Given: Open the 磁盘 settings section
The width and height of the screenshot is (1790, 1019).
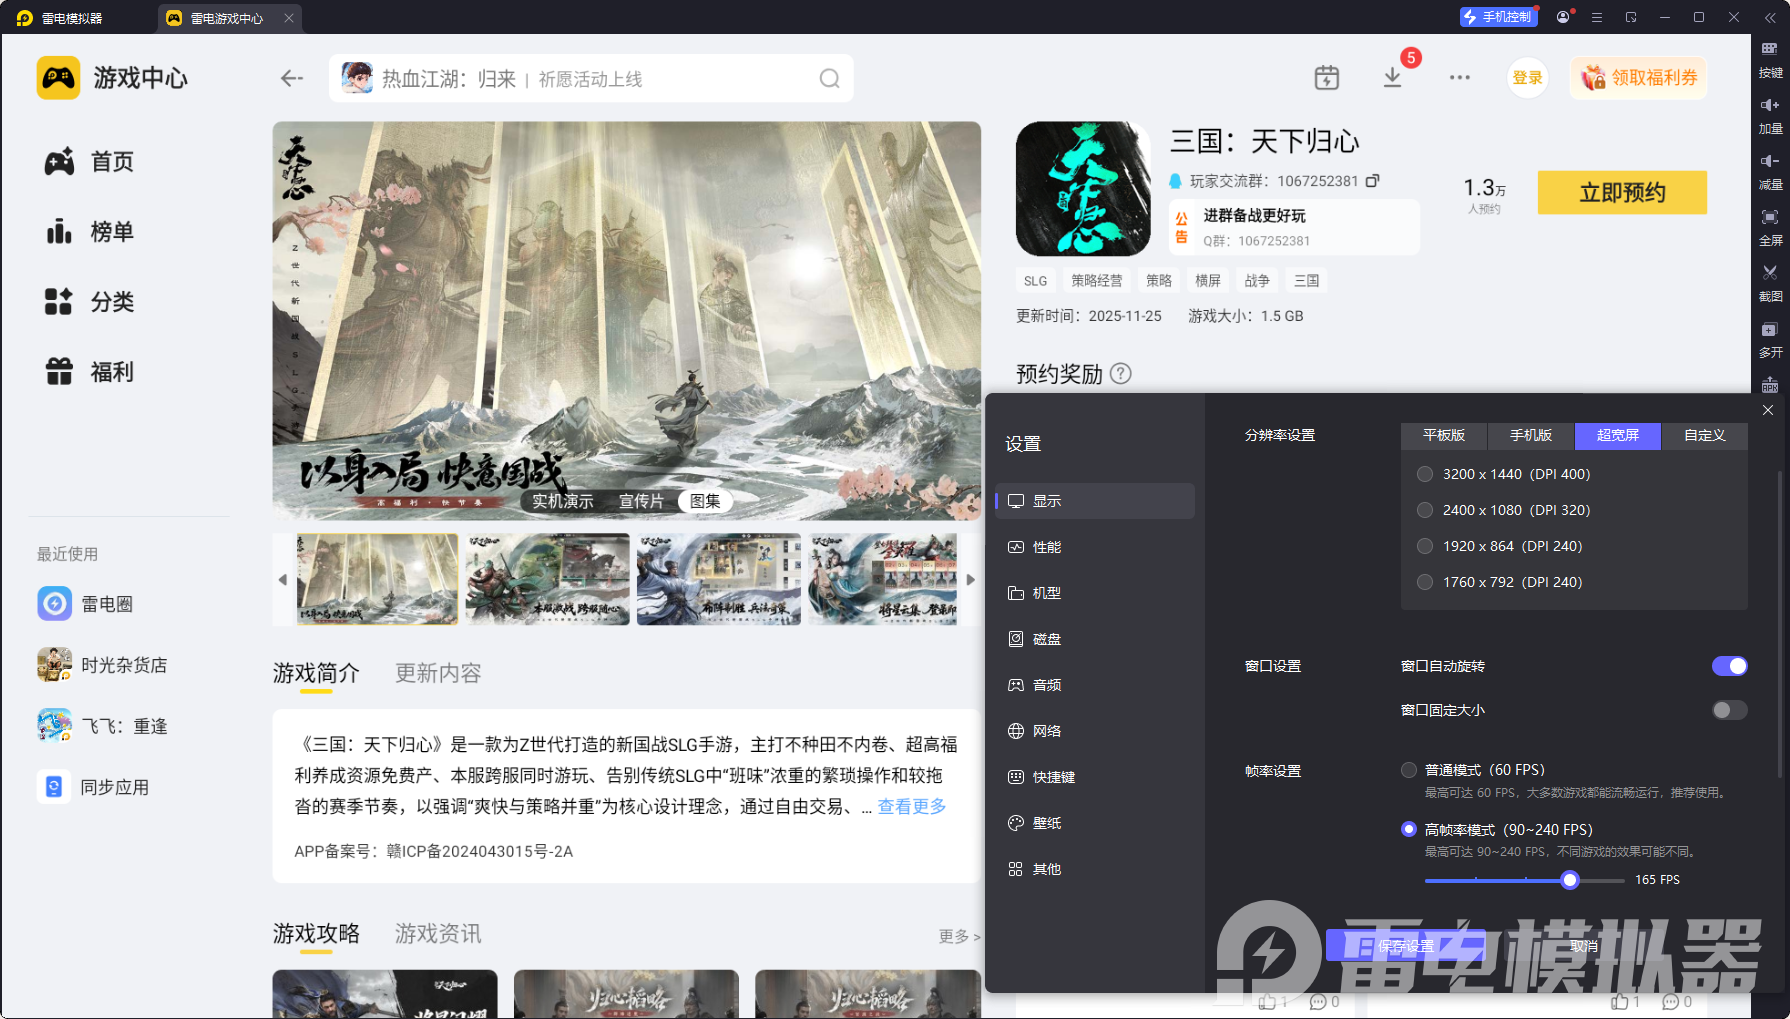Looking at the screenshot, I should click(x=1095, y=639).
